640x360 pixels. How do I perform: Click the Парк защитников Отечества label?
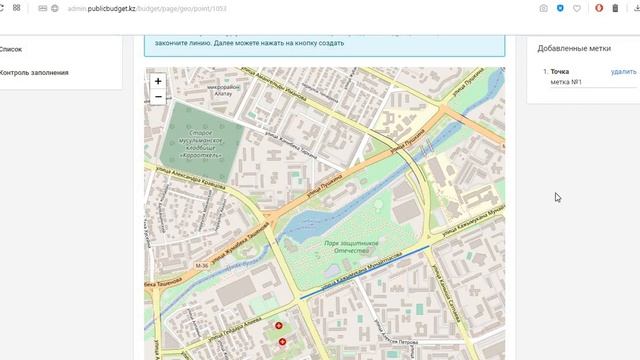coord(351,247)
